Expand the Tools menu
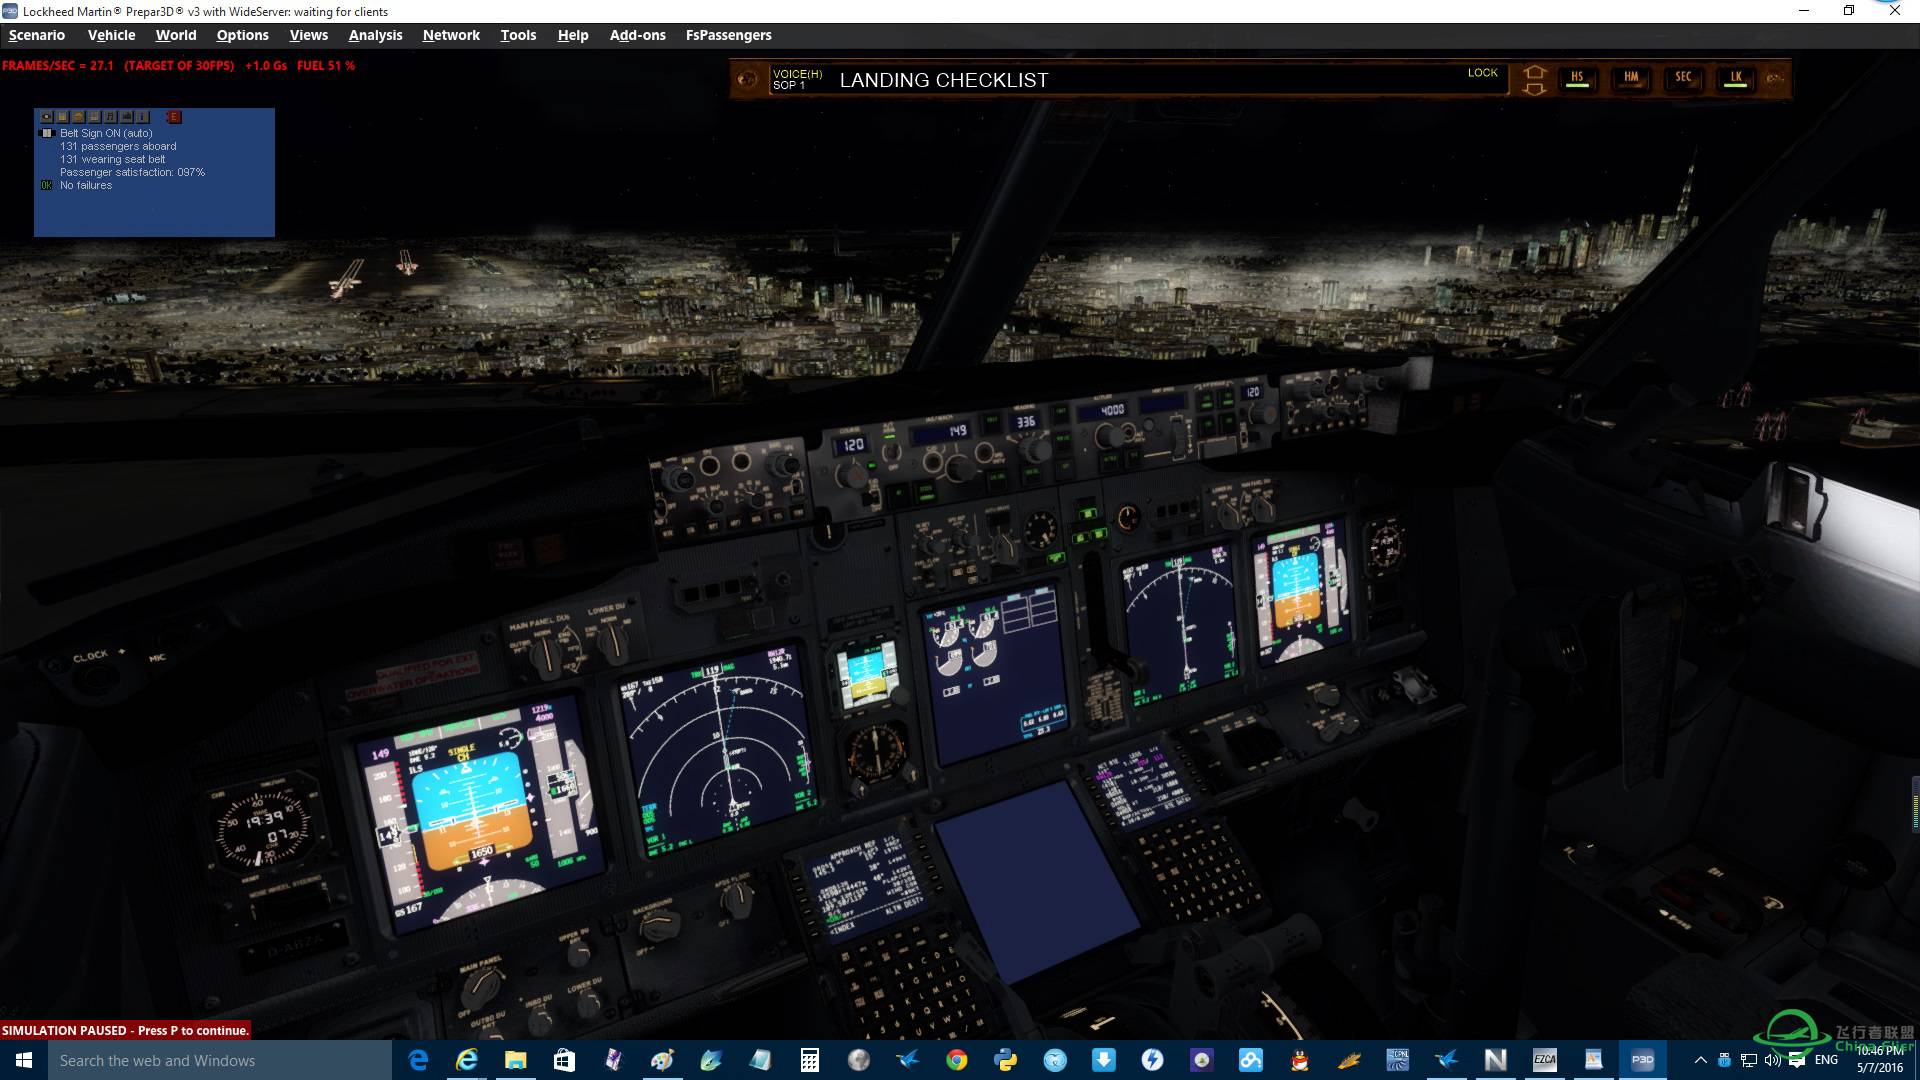 pos(518,35)
